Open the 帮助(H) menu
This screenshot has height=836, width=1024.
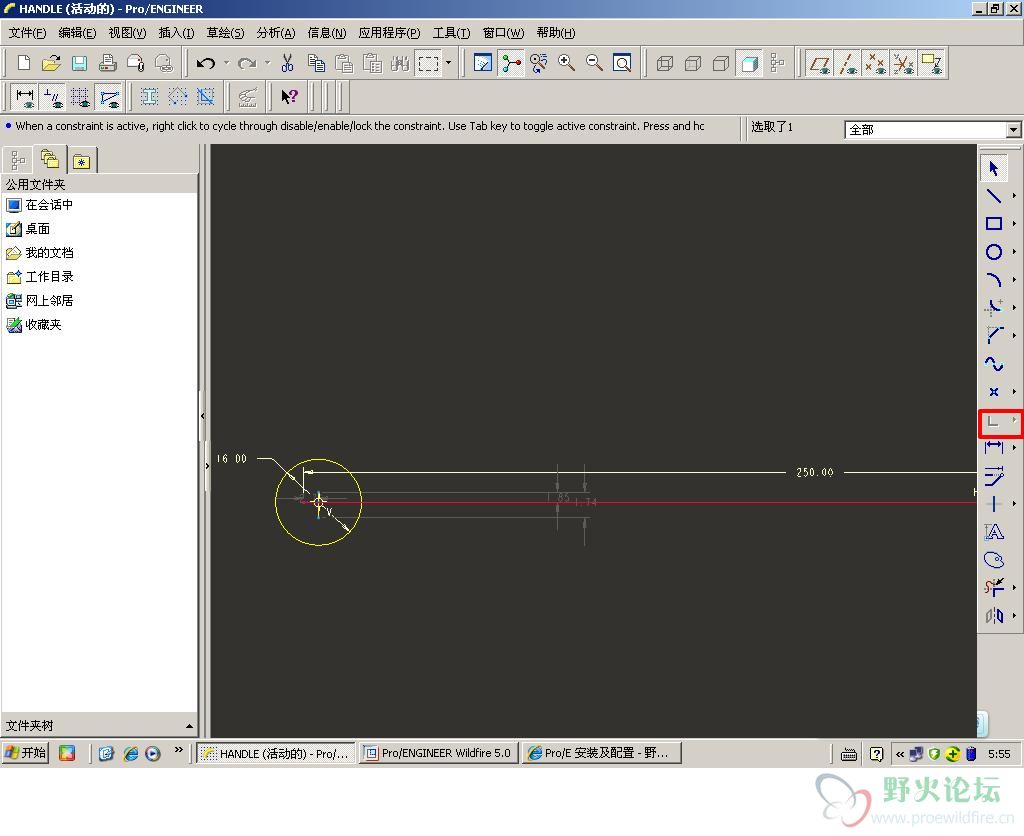pos(556,33)
